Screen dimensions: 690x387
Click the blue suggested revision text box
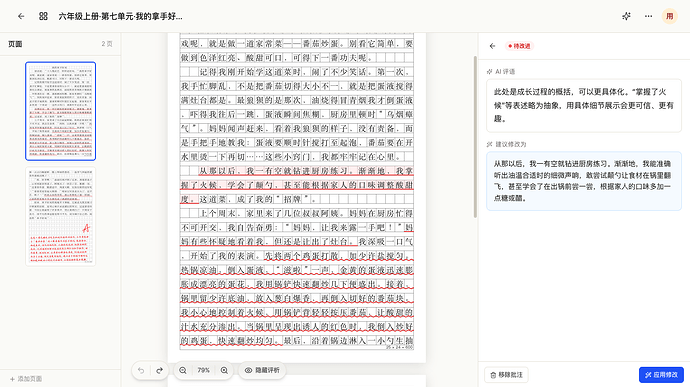pos(584,181)
